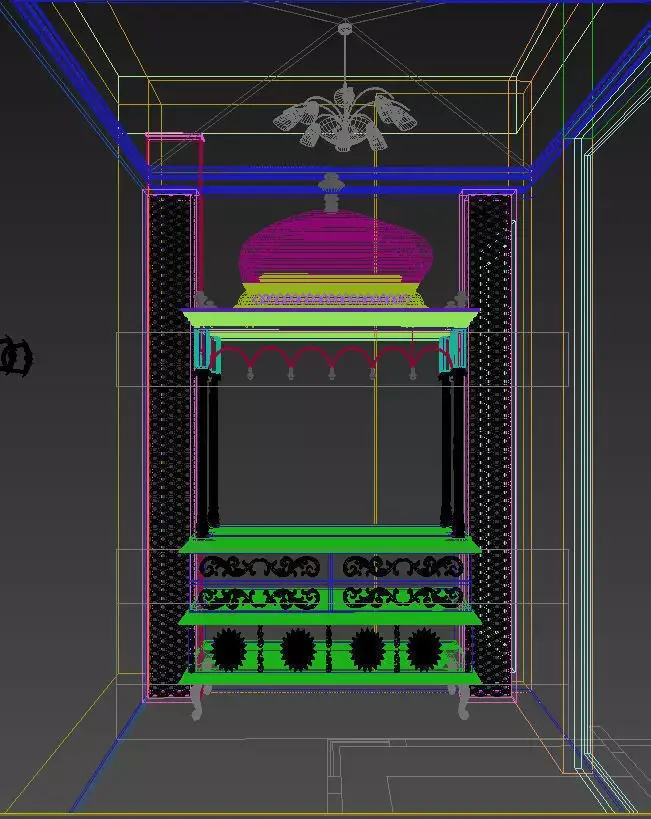This screenshot has height=819, width=651.
Task: Select the left pair of black columns
Action: coord(207,453)
